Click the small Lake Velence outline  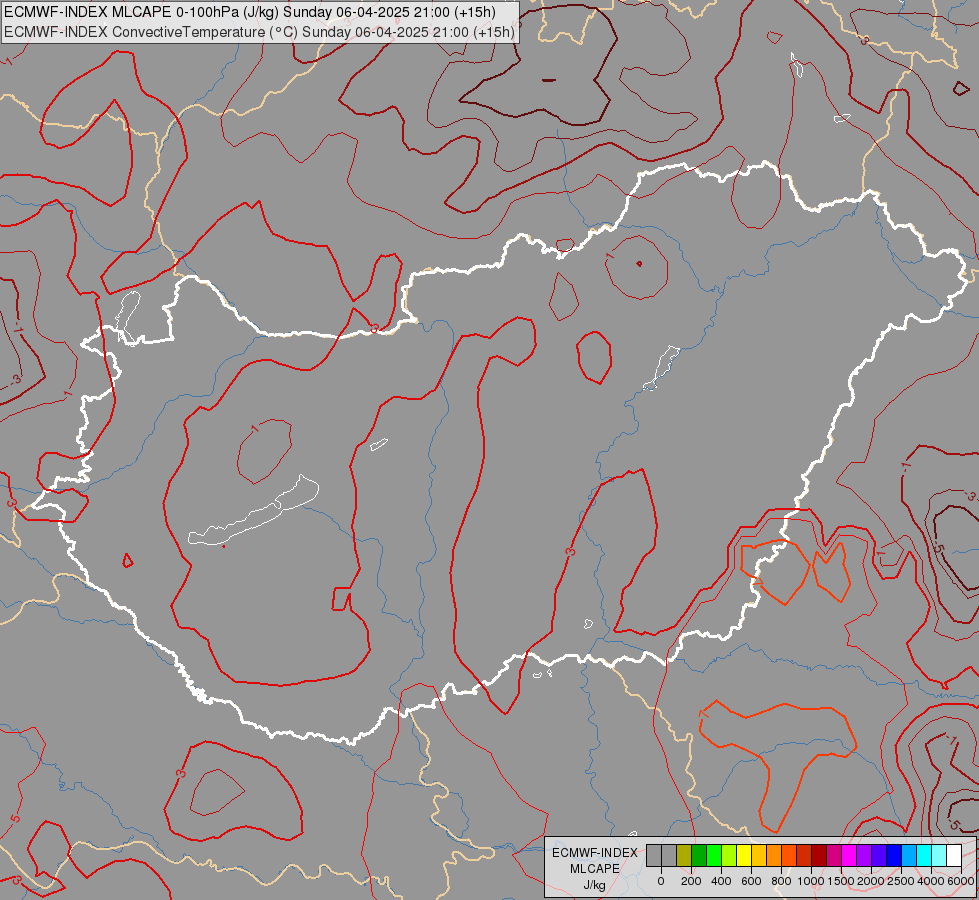click(x=378, y=444)
